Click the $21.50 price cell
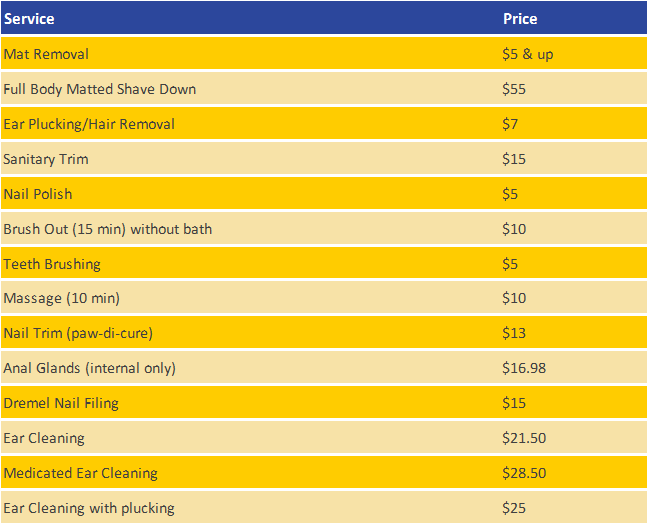Image resolution: width=648 pixels, height=526 pixels. point(524,438)
